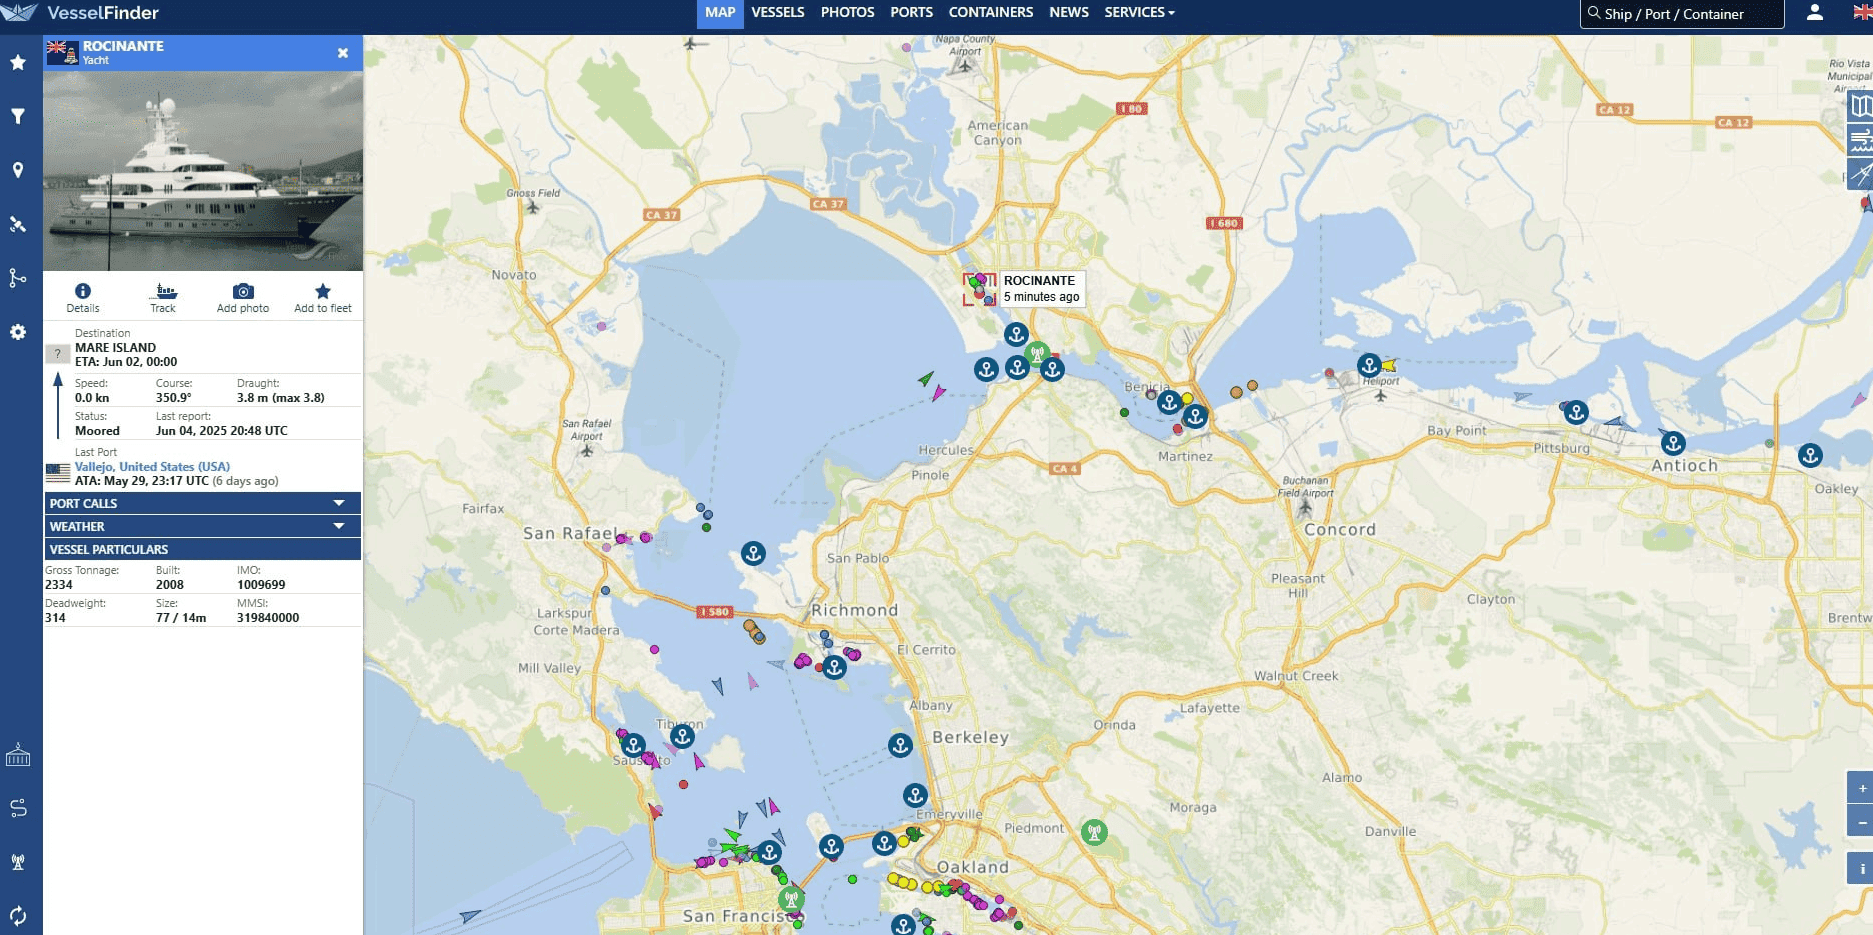Close the ROCINANTE vessel panel
This screenshot has width=1873, height=935.
click(343, 53)
